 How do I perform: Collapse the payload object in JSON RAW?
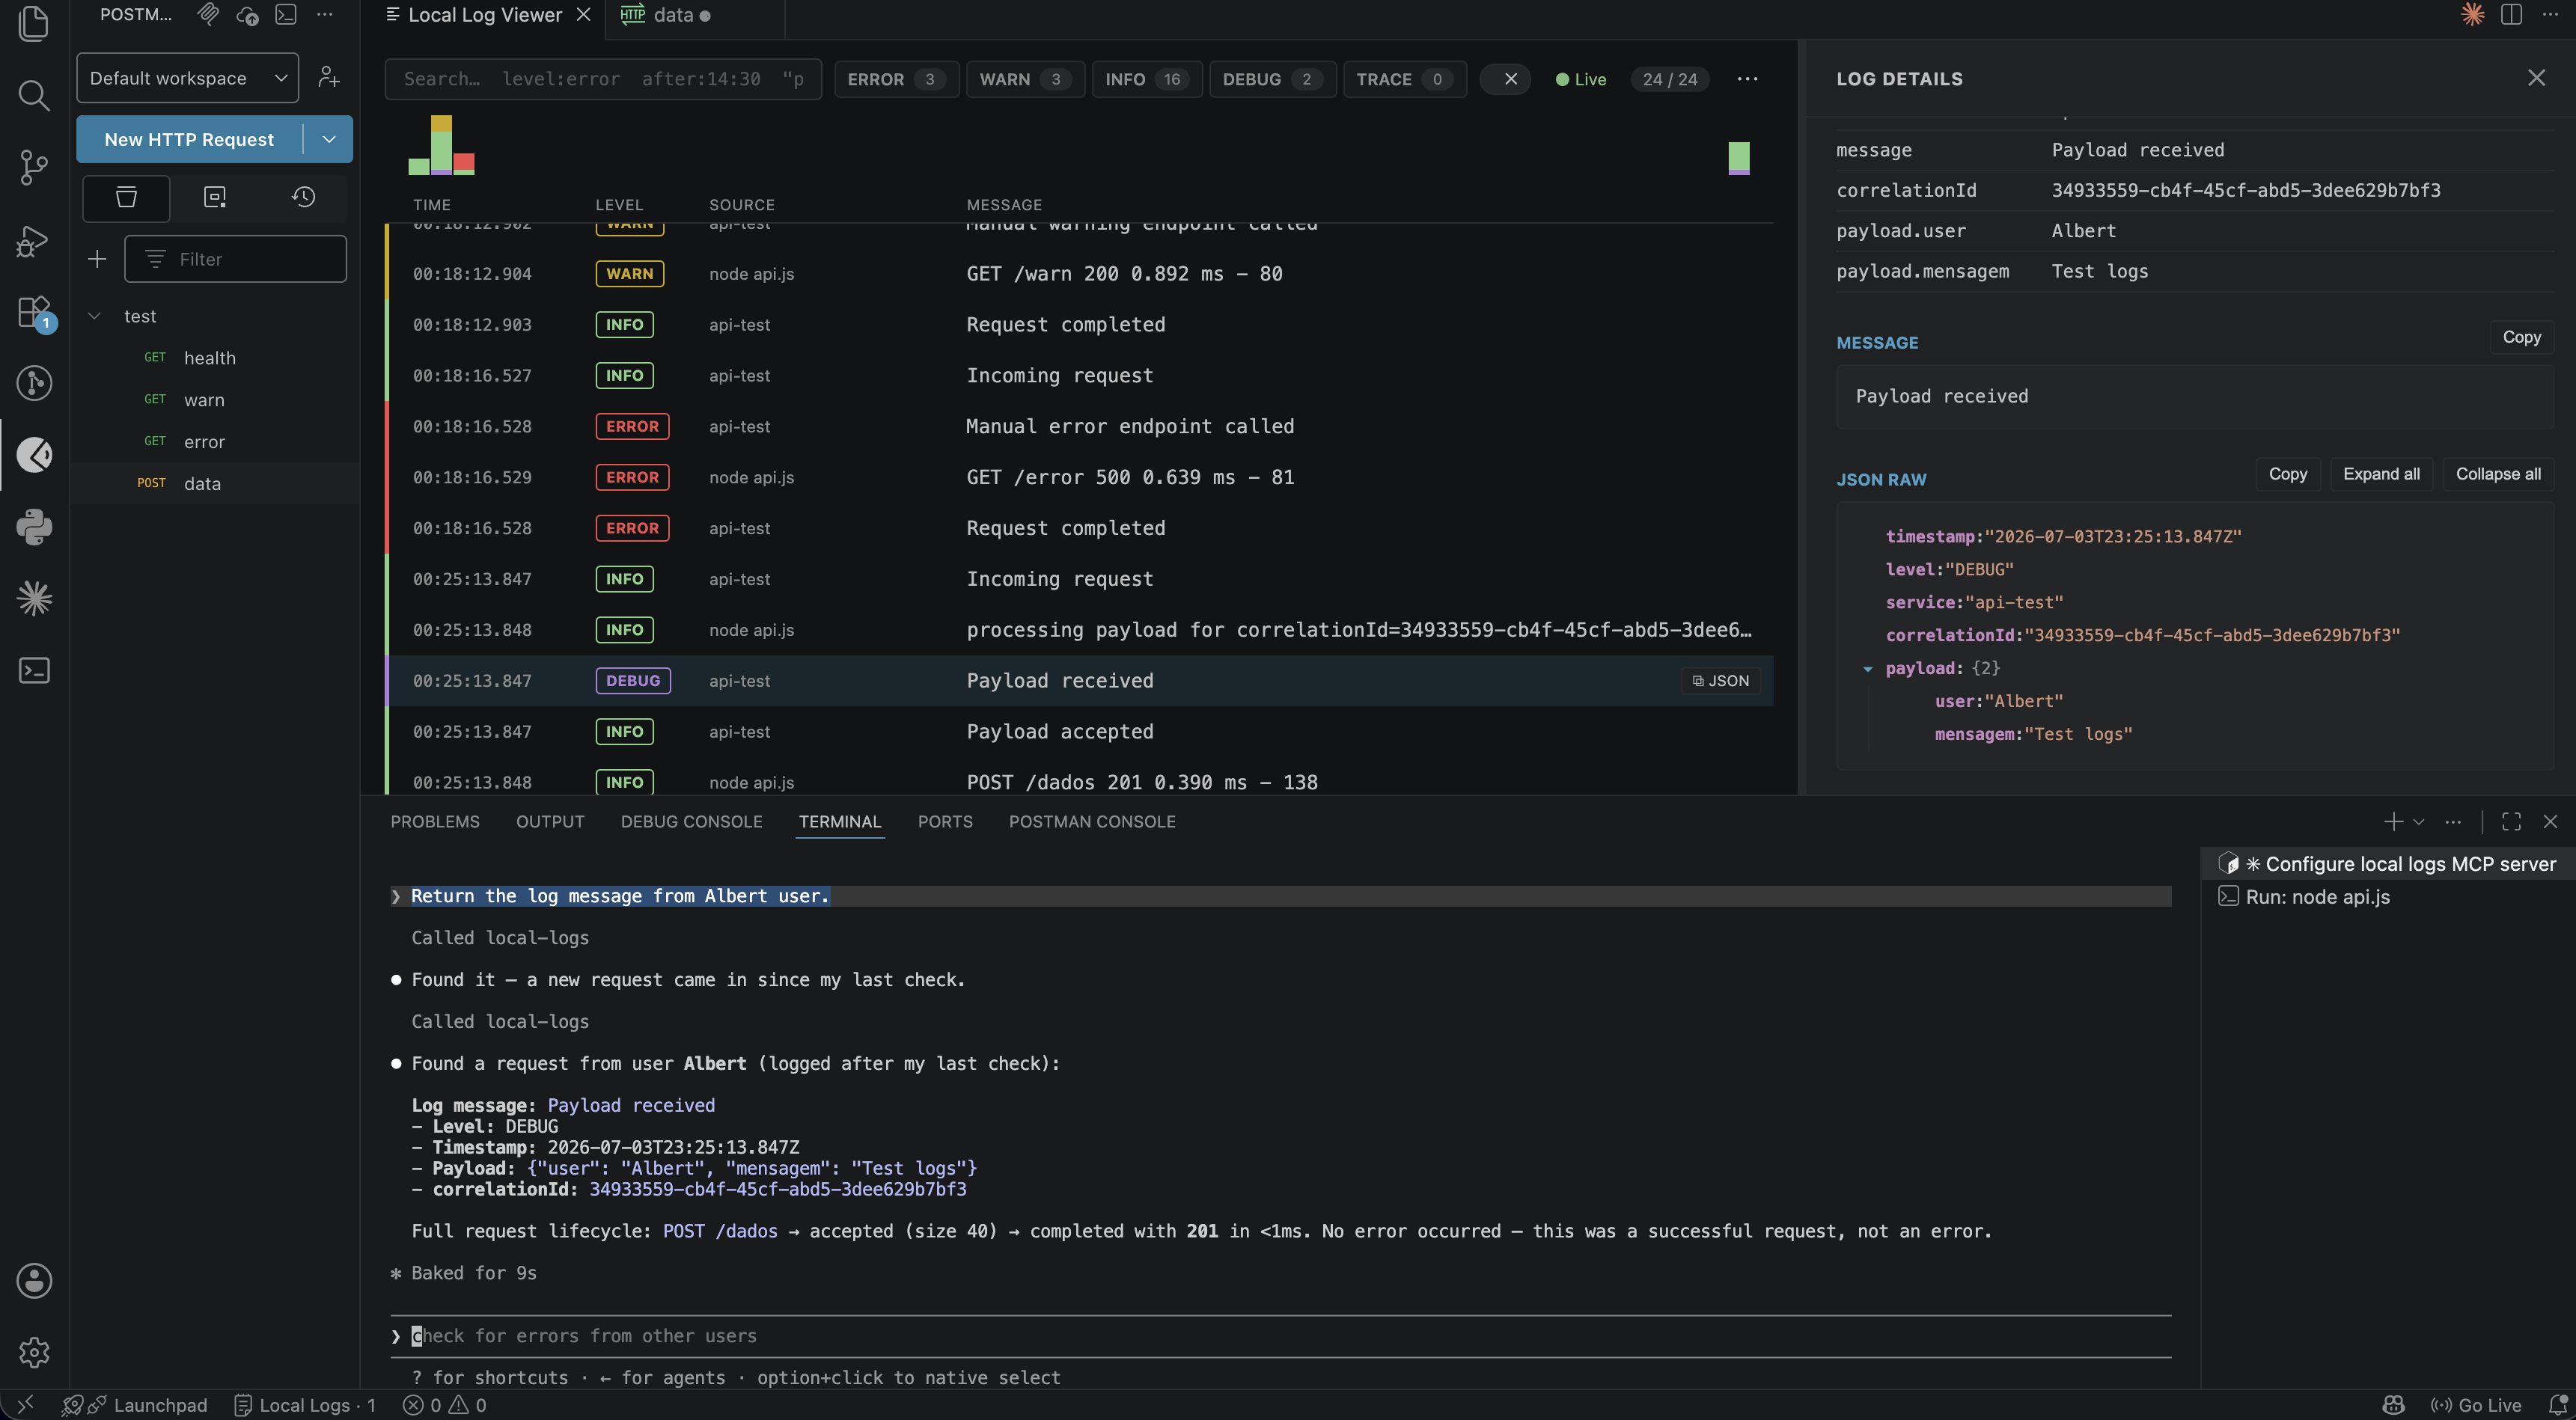[1867, 668]
